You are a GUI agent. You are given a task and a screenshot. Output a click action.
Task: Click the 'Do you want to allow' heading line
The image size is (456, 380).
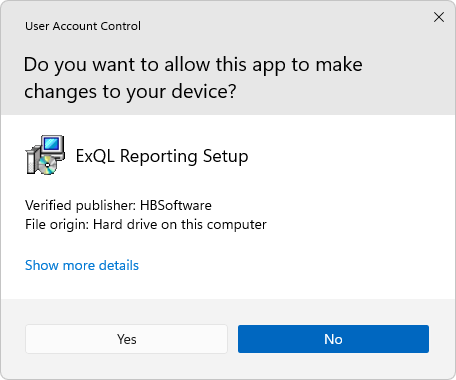click(x=193, y=65)
